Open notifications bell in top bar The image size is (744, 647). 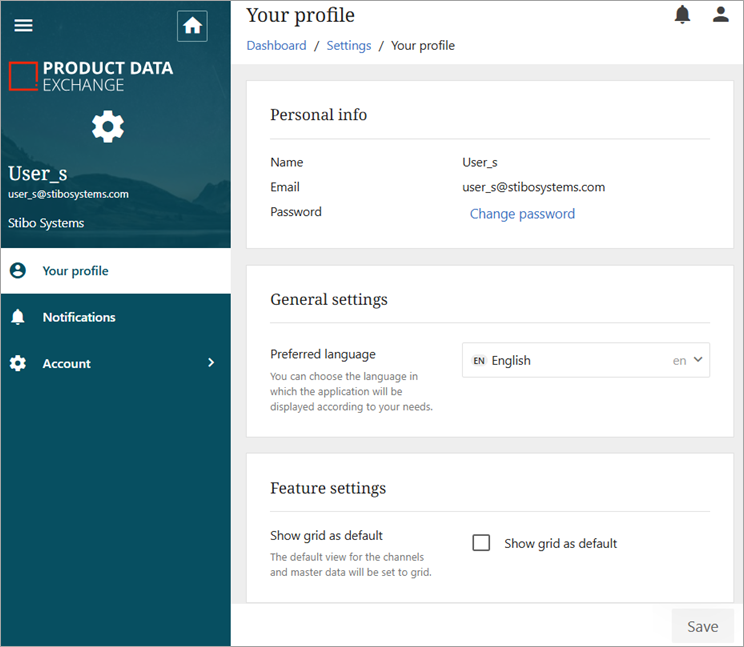(682, 14)
